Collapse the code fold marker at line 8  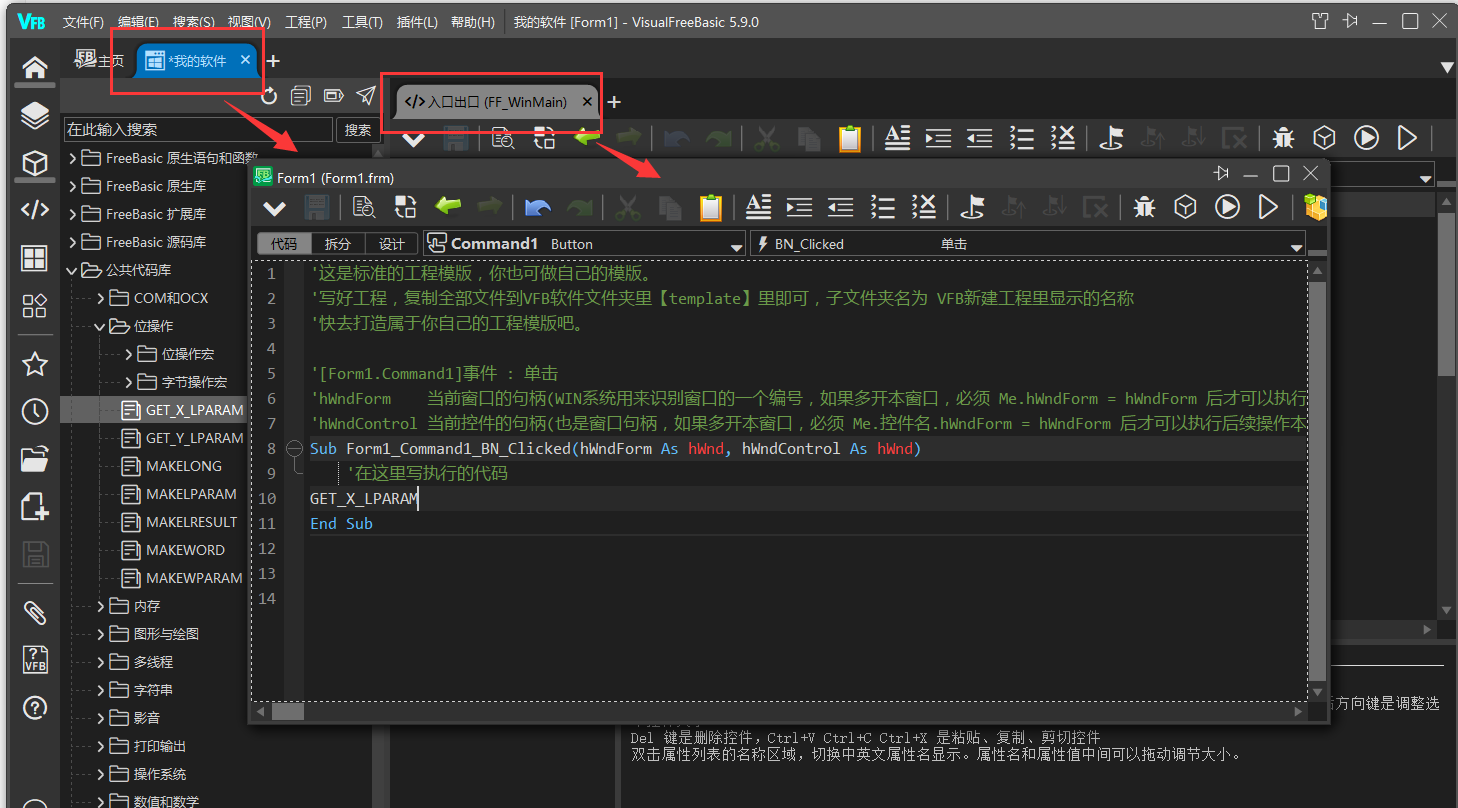point(295,449)
